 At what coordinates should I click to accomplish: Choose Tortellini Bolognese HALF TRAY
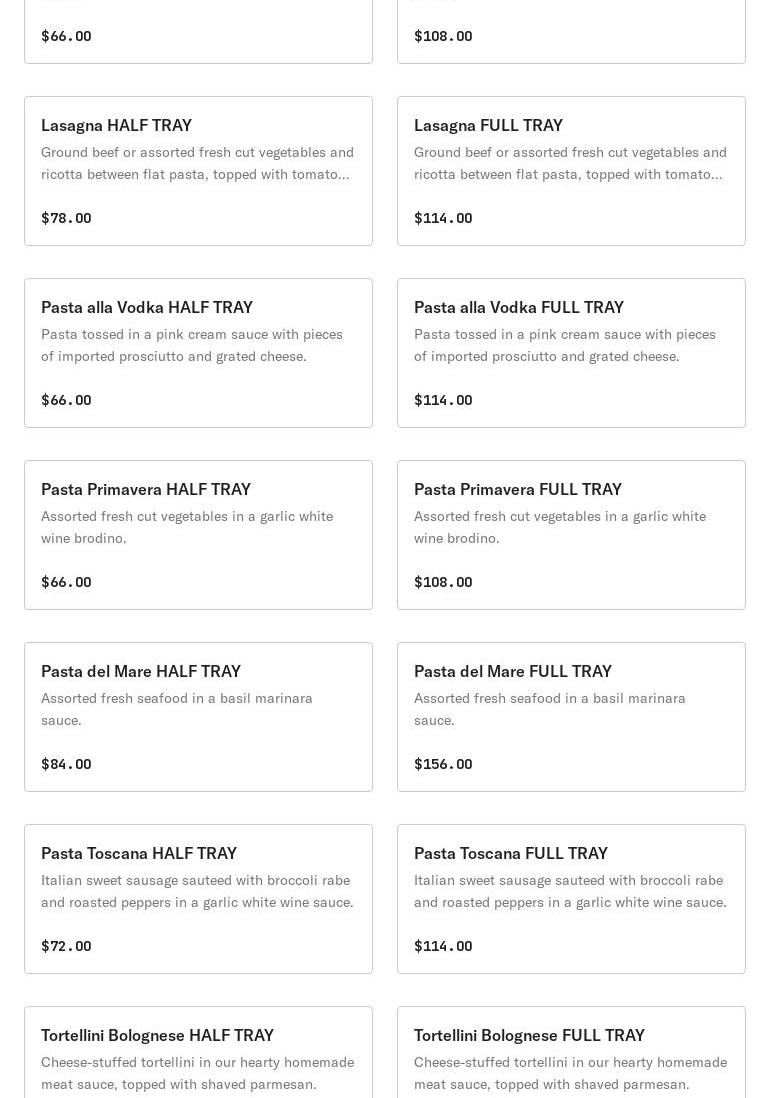coord(157,1035)
